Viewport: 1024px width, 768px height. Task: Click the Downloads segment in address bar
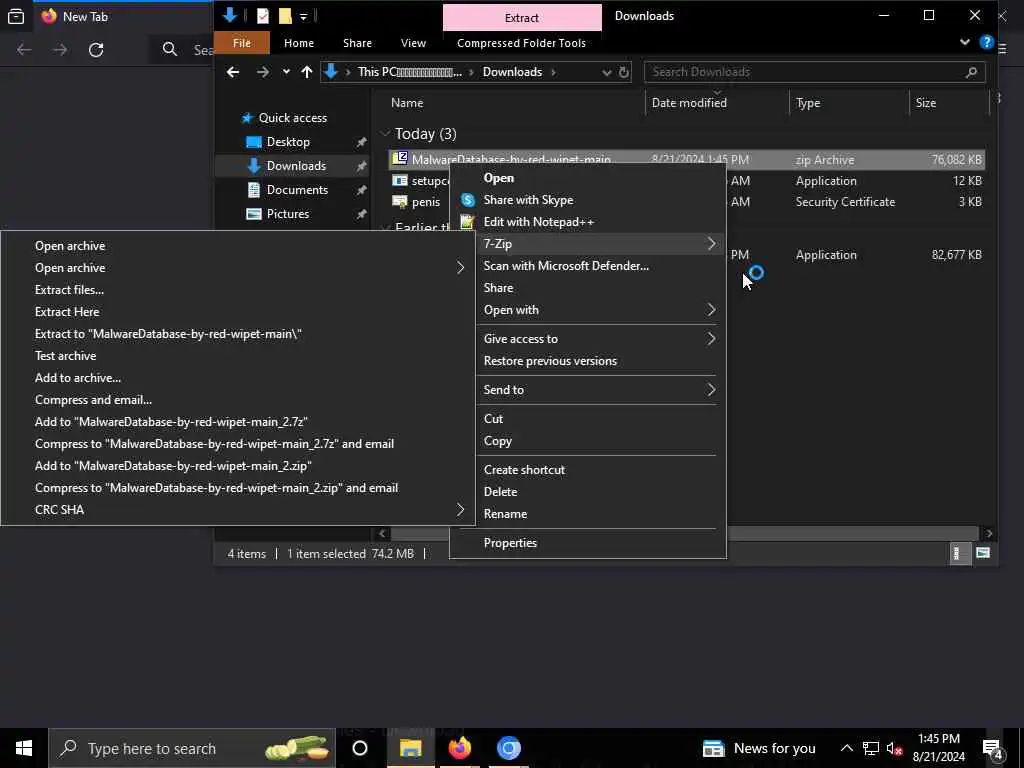512,72
